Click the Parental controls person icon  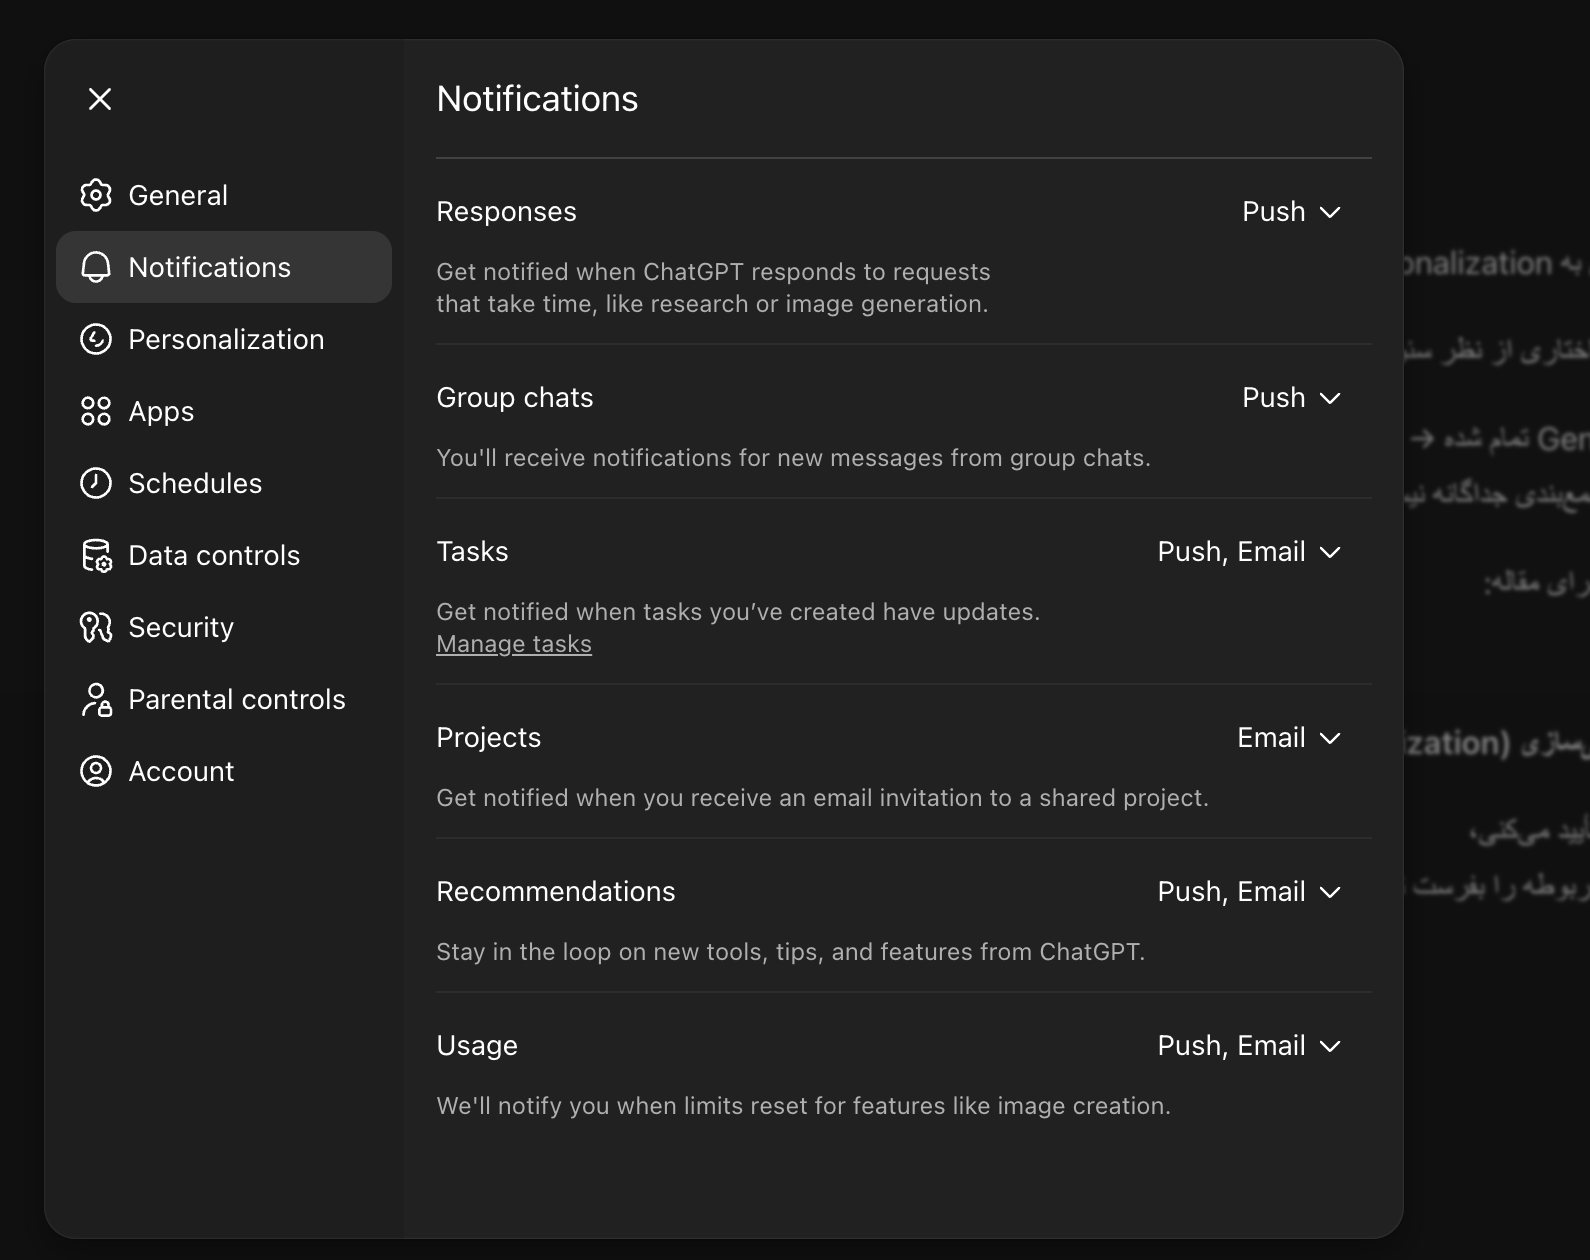[96, 699]
